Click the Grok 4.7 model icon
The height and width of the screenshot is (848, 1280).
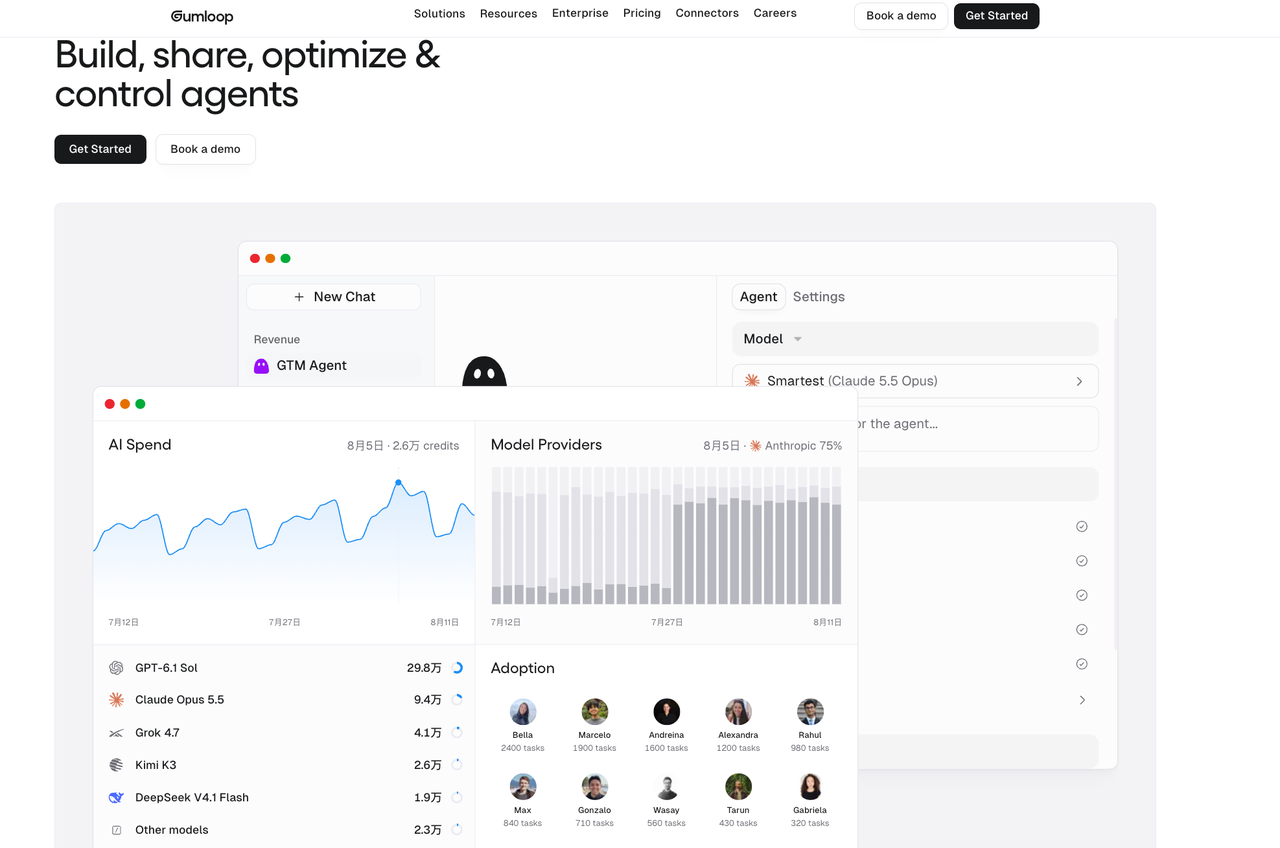coord(116,733)
